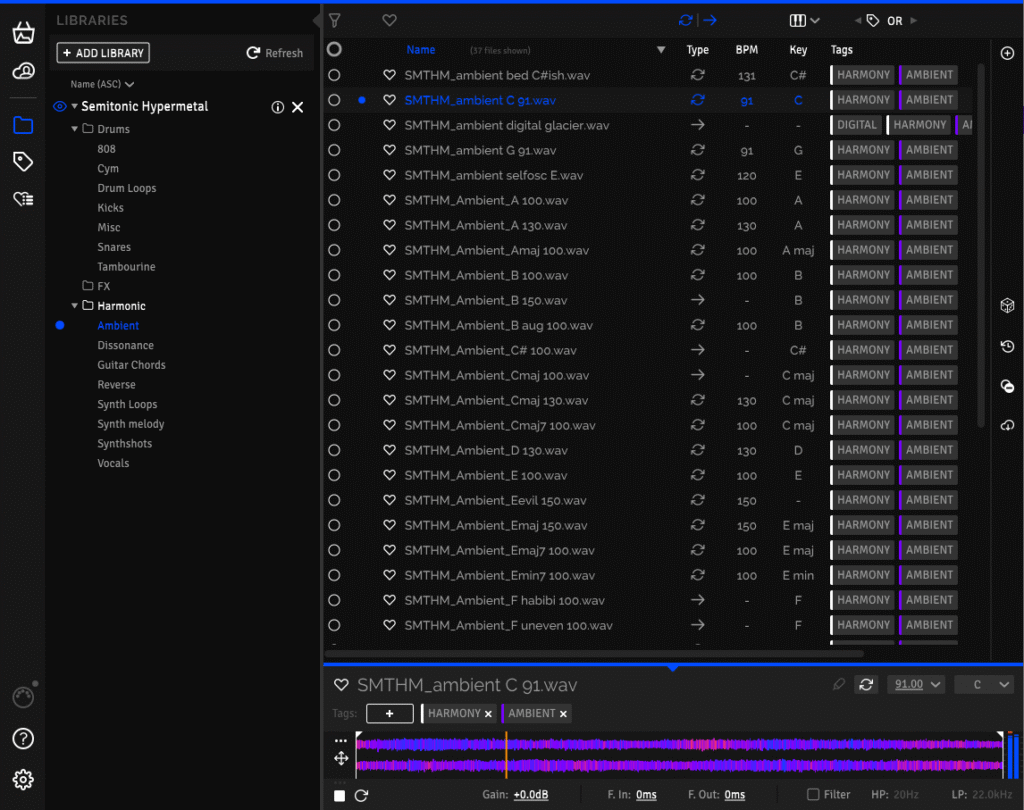This screenshot has height=810, width=1024.
Task: Open the favorites list icon in sidebar
Action: pos(23,199)
